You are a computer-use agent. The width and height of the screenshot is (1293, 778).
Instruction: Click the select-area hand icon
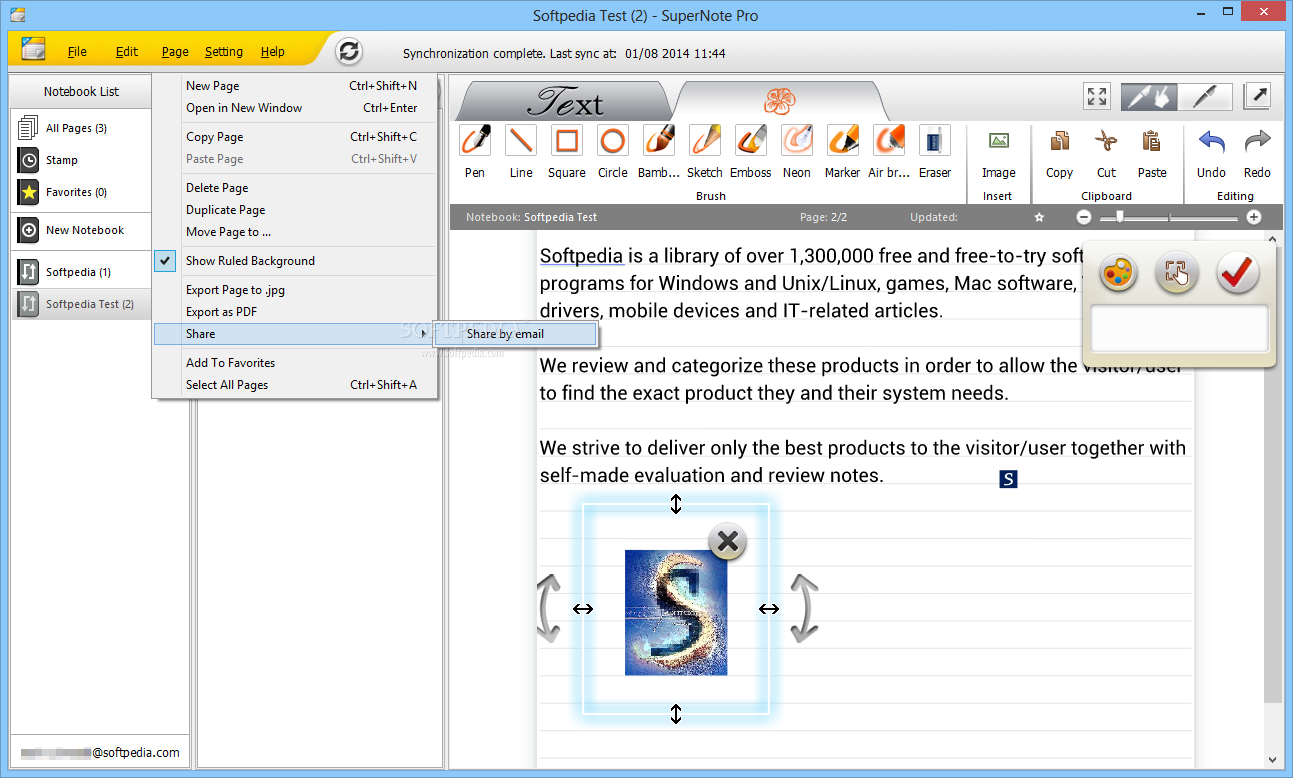click(1177, 273)
